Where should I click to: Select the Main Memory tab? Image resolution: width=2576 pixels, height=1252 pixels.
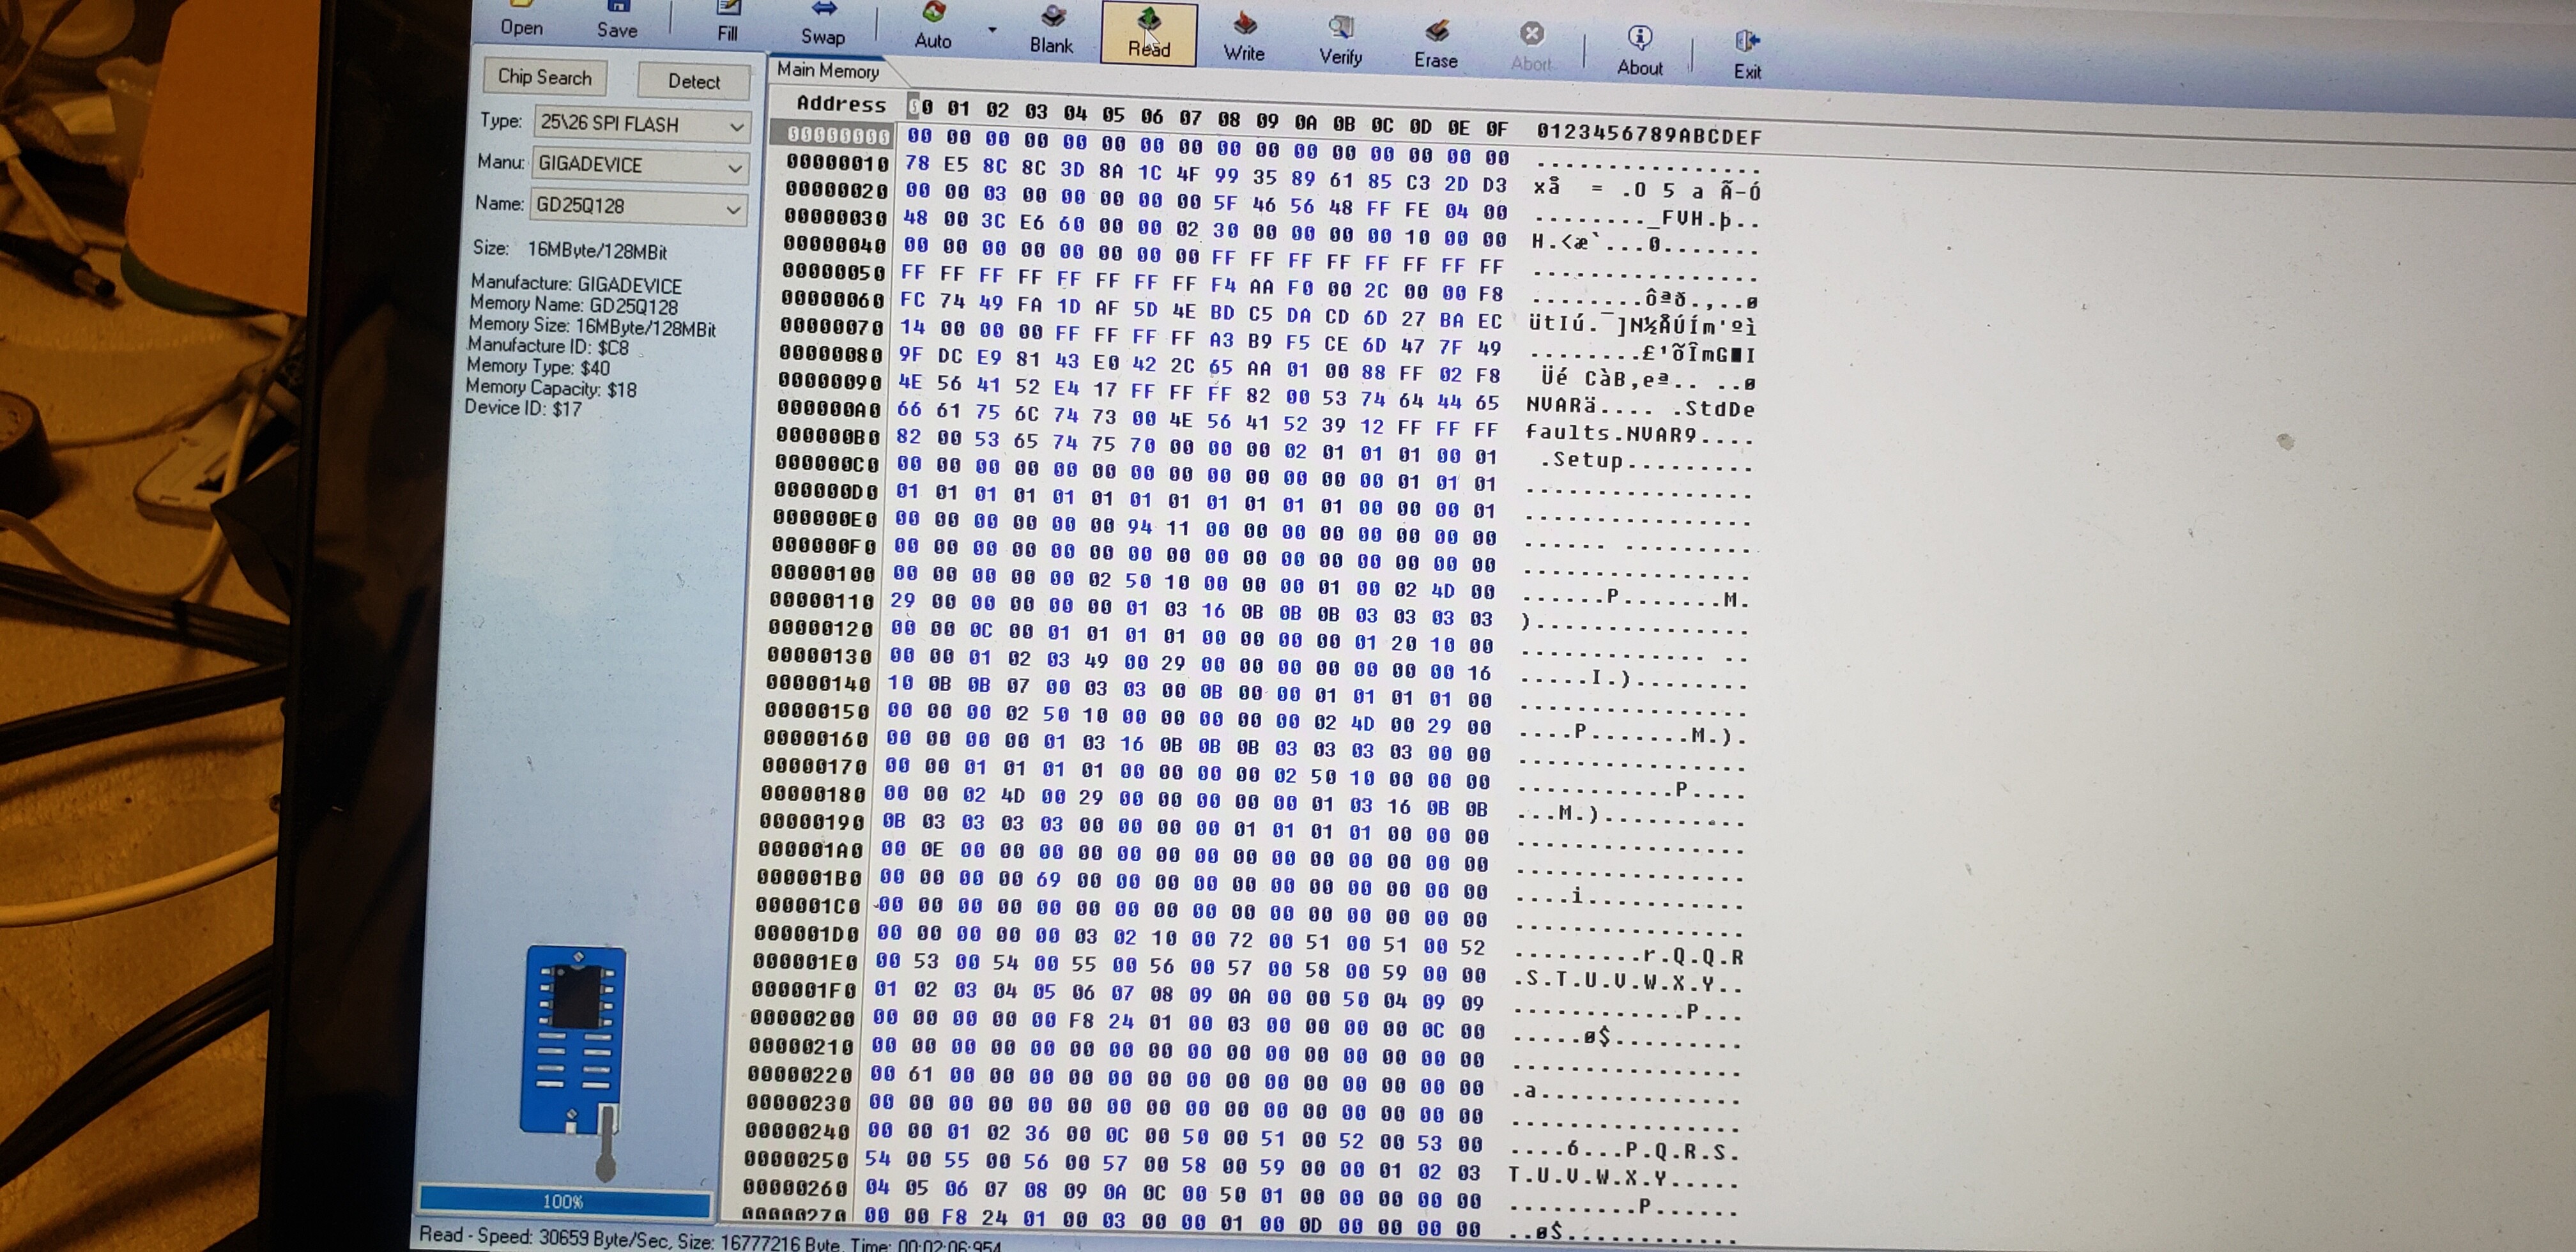(x=828, y=70)
